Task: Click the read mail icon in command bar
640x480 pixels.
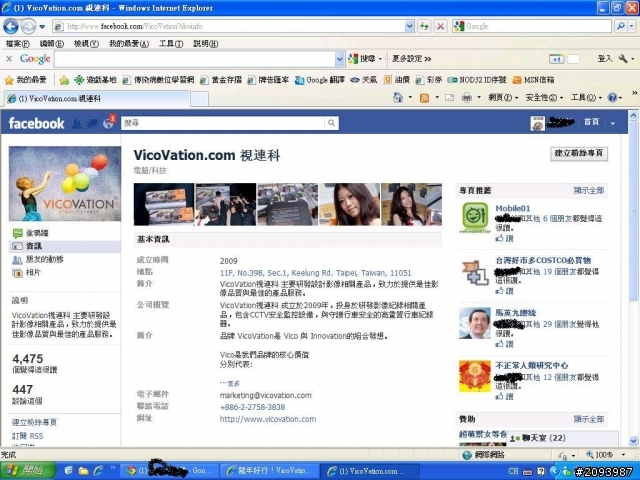Action: click(x=449, y=98)
